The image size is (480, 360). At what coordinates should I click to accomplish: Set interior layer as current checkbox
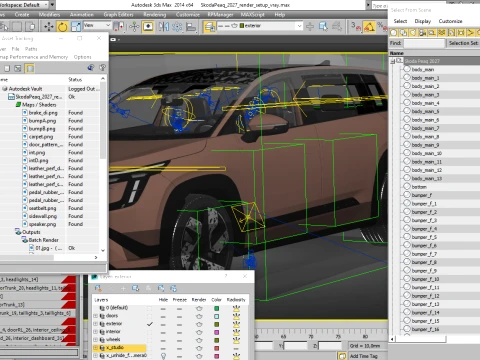pos(149,332)
